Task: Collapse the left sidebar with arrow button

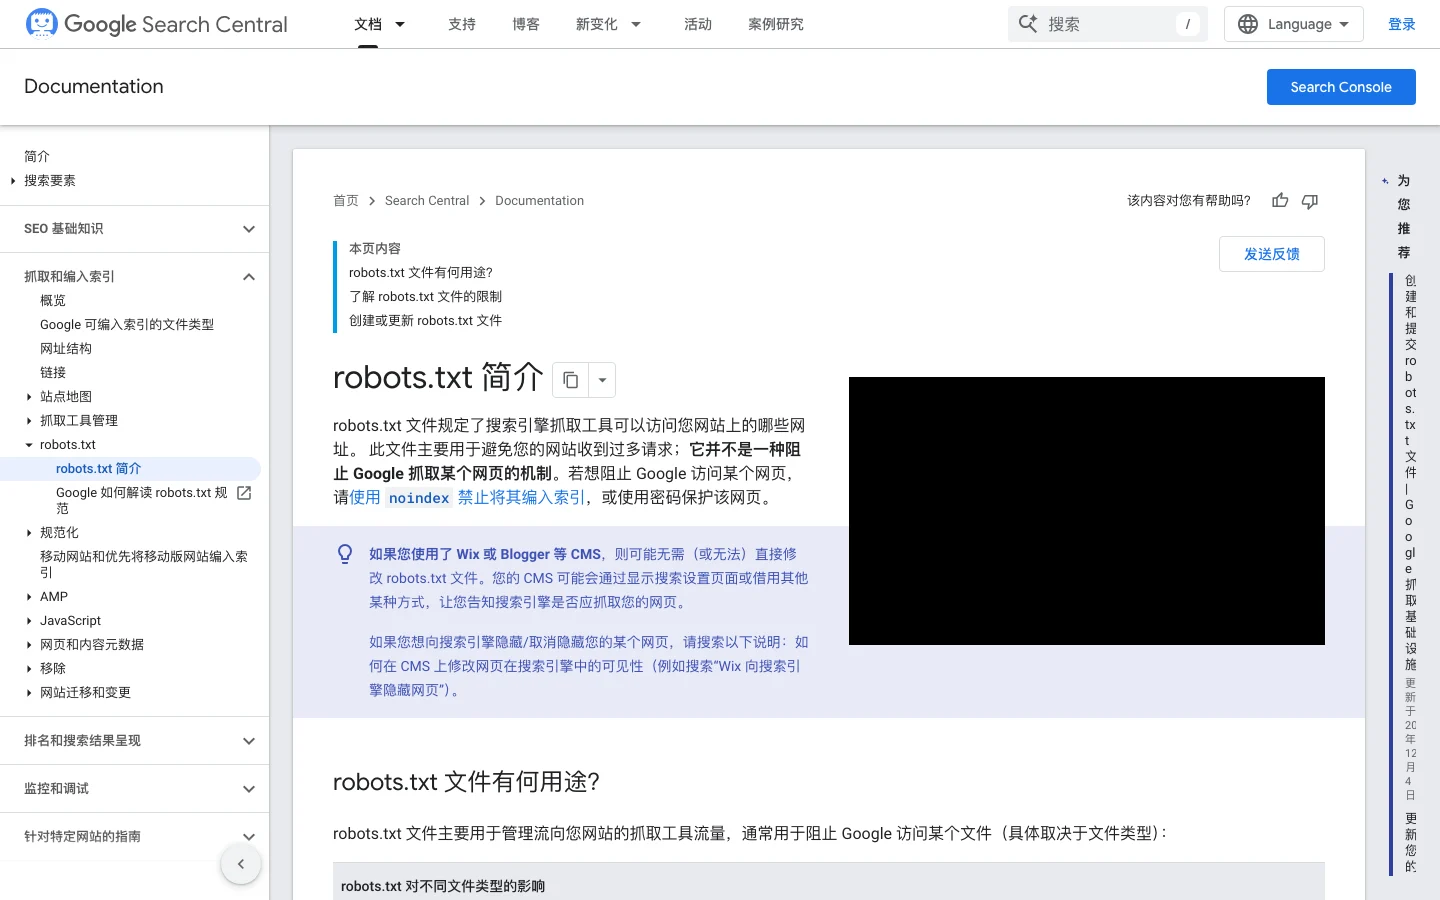Action: 241,864
